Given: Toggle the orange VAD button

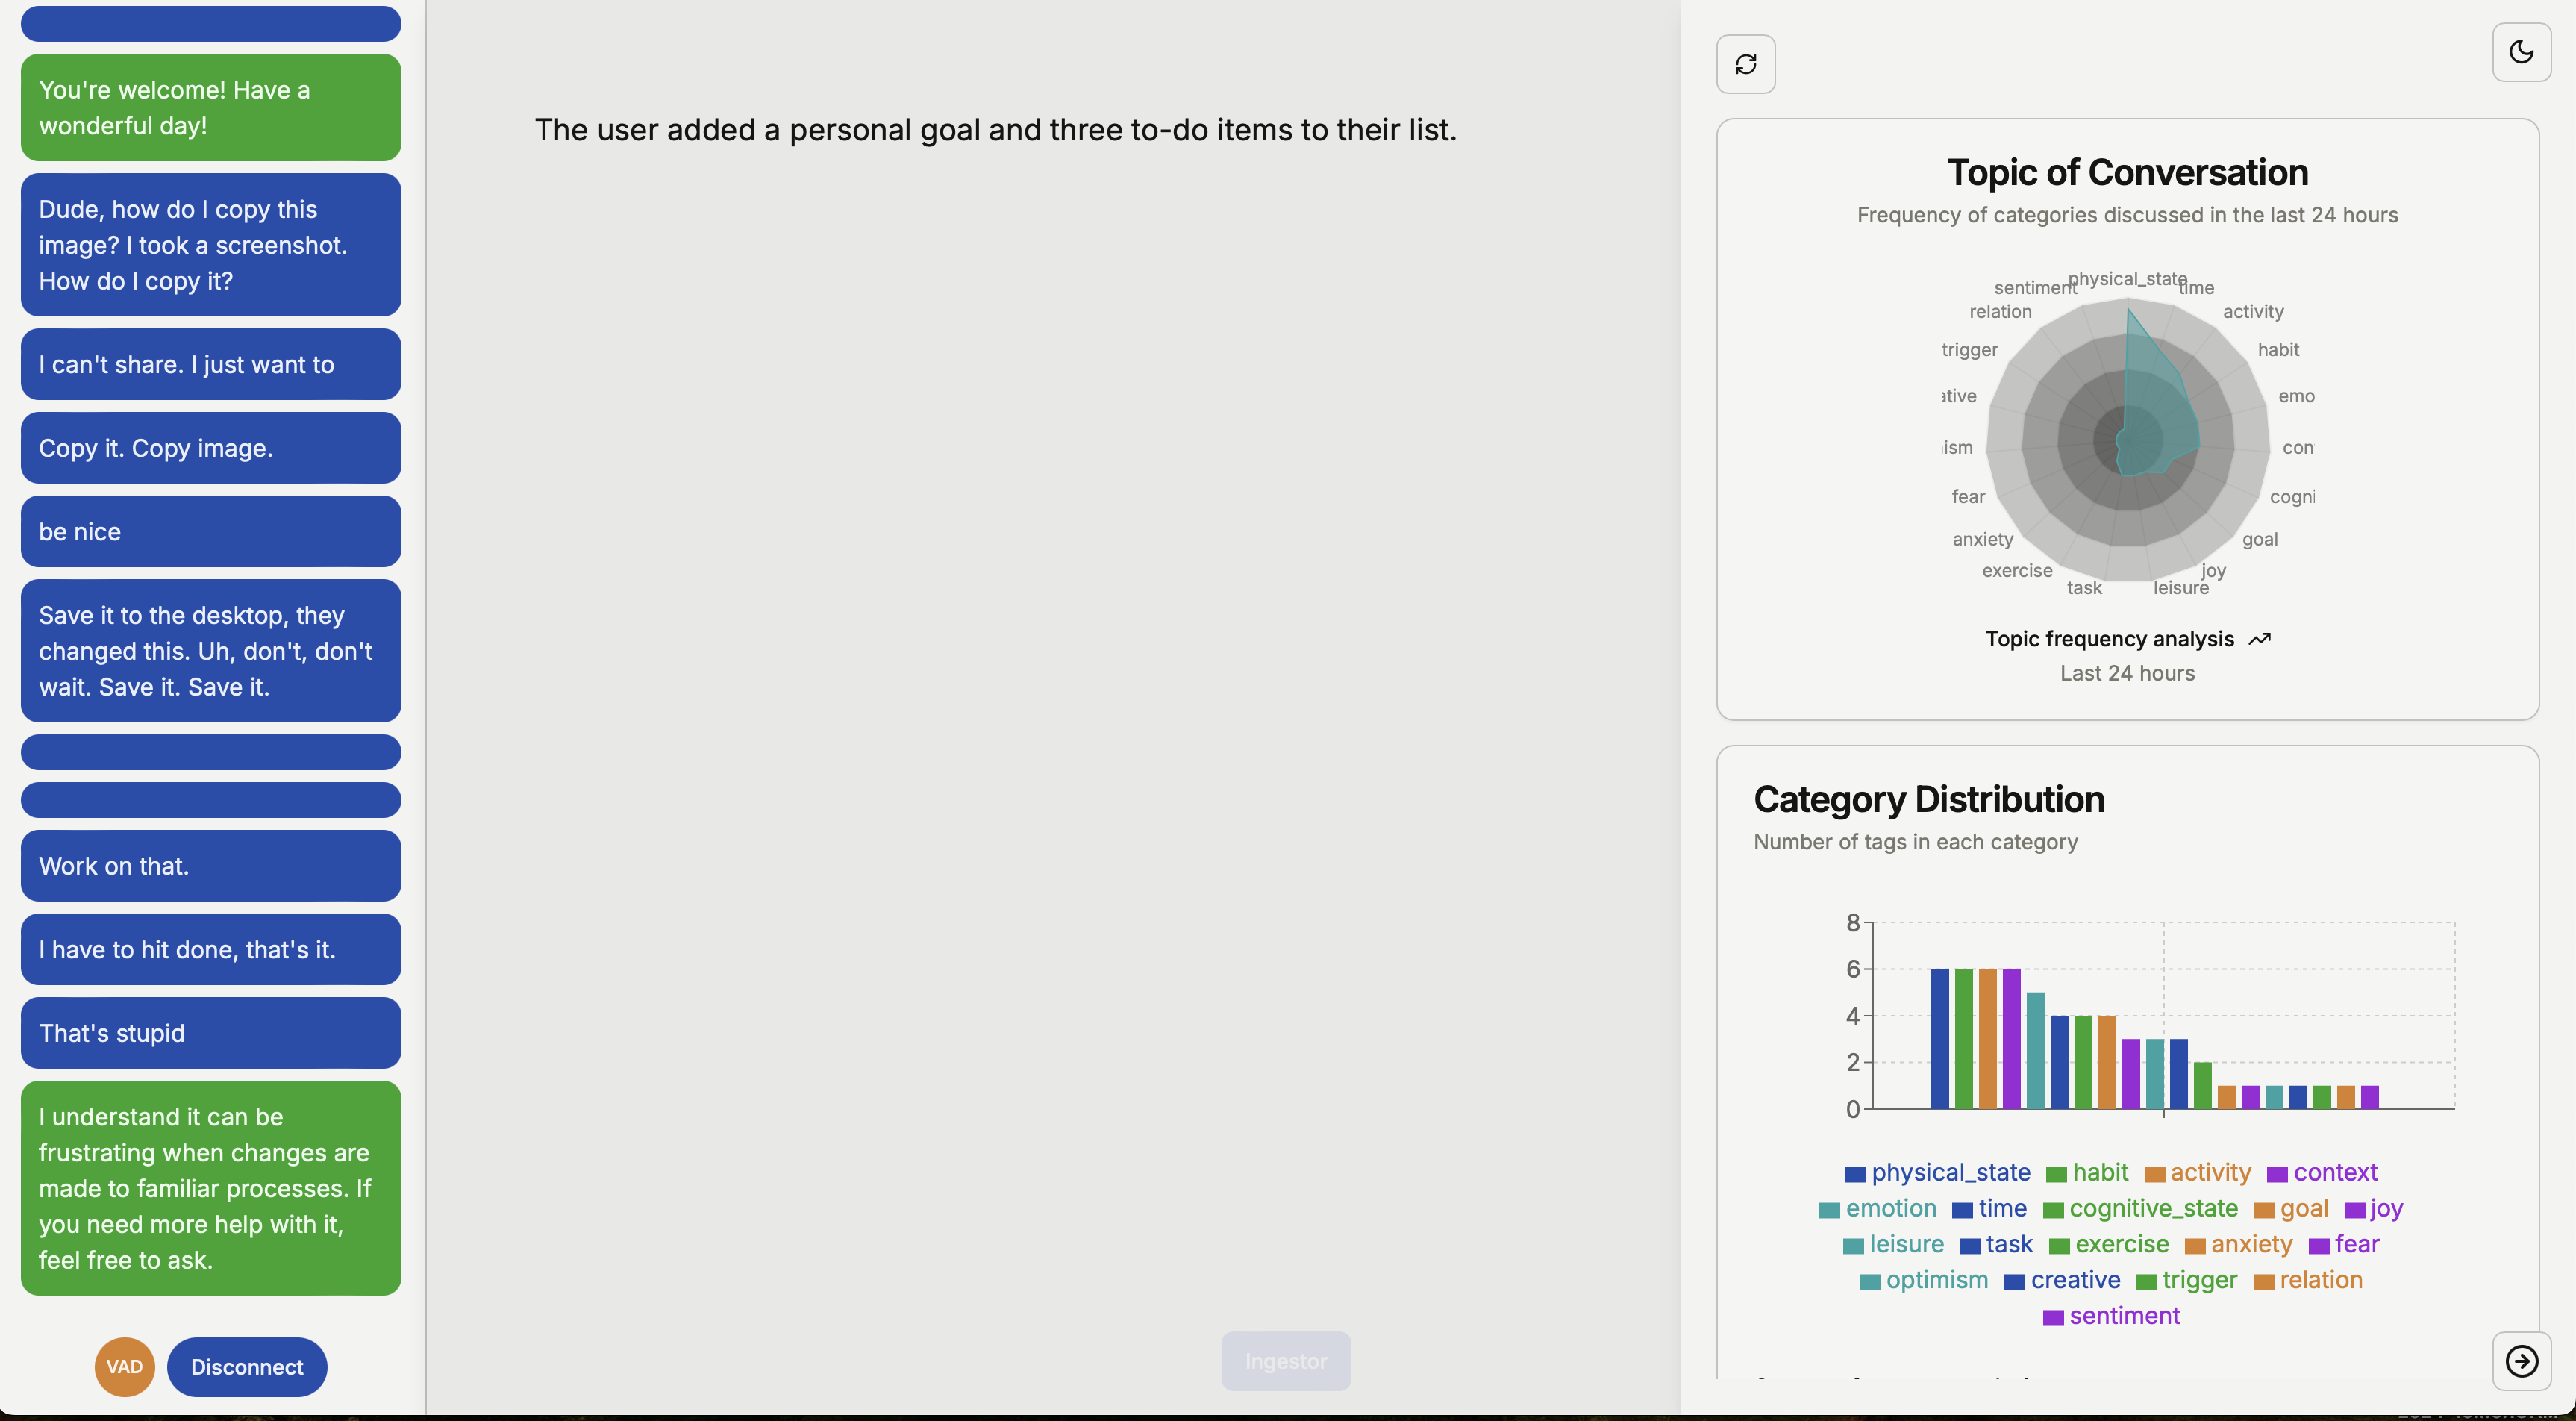Looking at the screenshot, I should [124, 1367].
